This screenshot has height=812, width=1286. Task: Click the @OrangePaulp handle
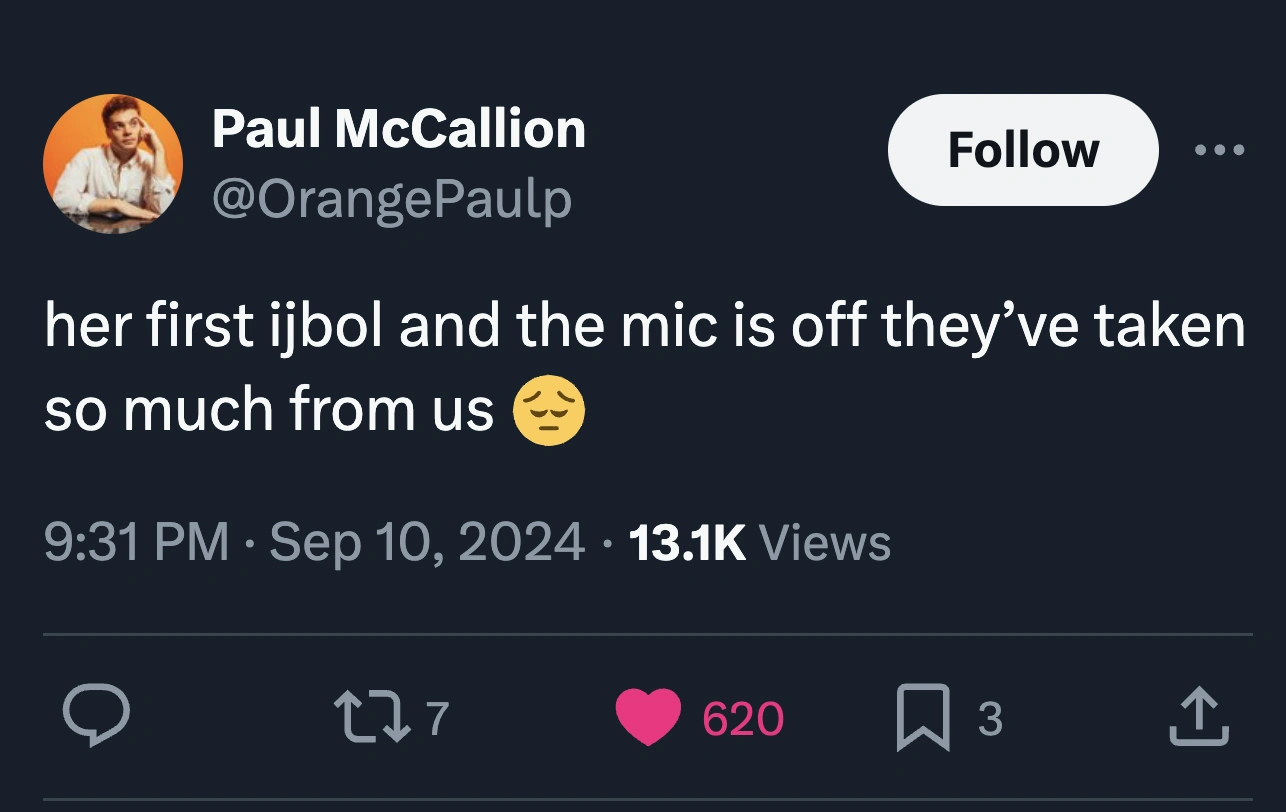tap(390, 198)
